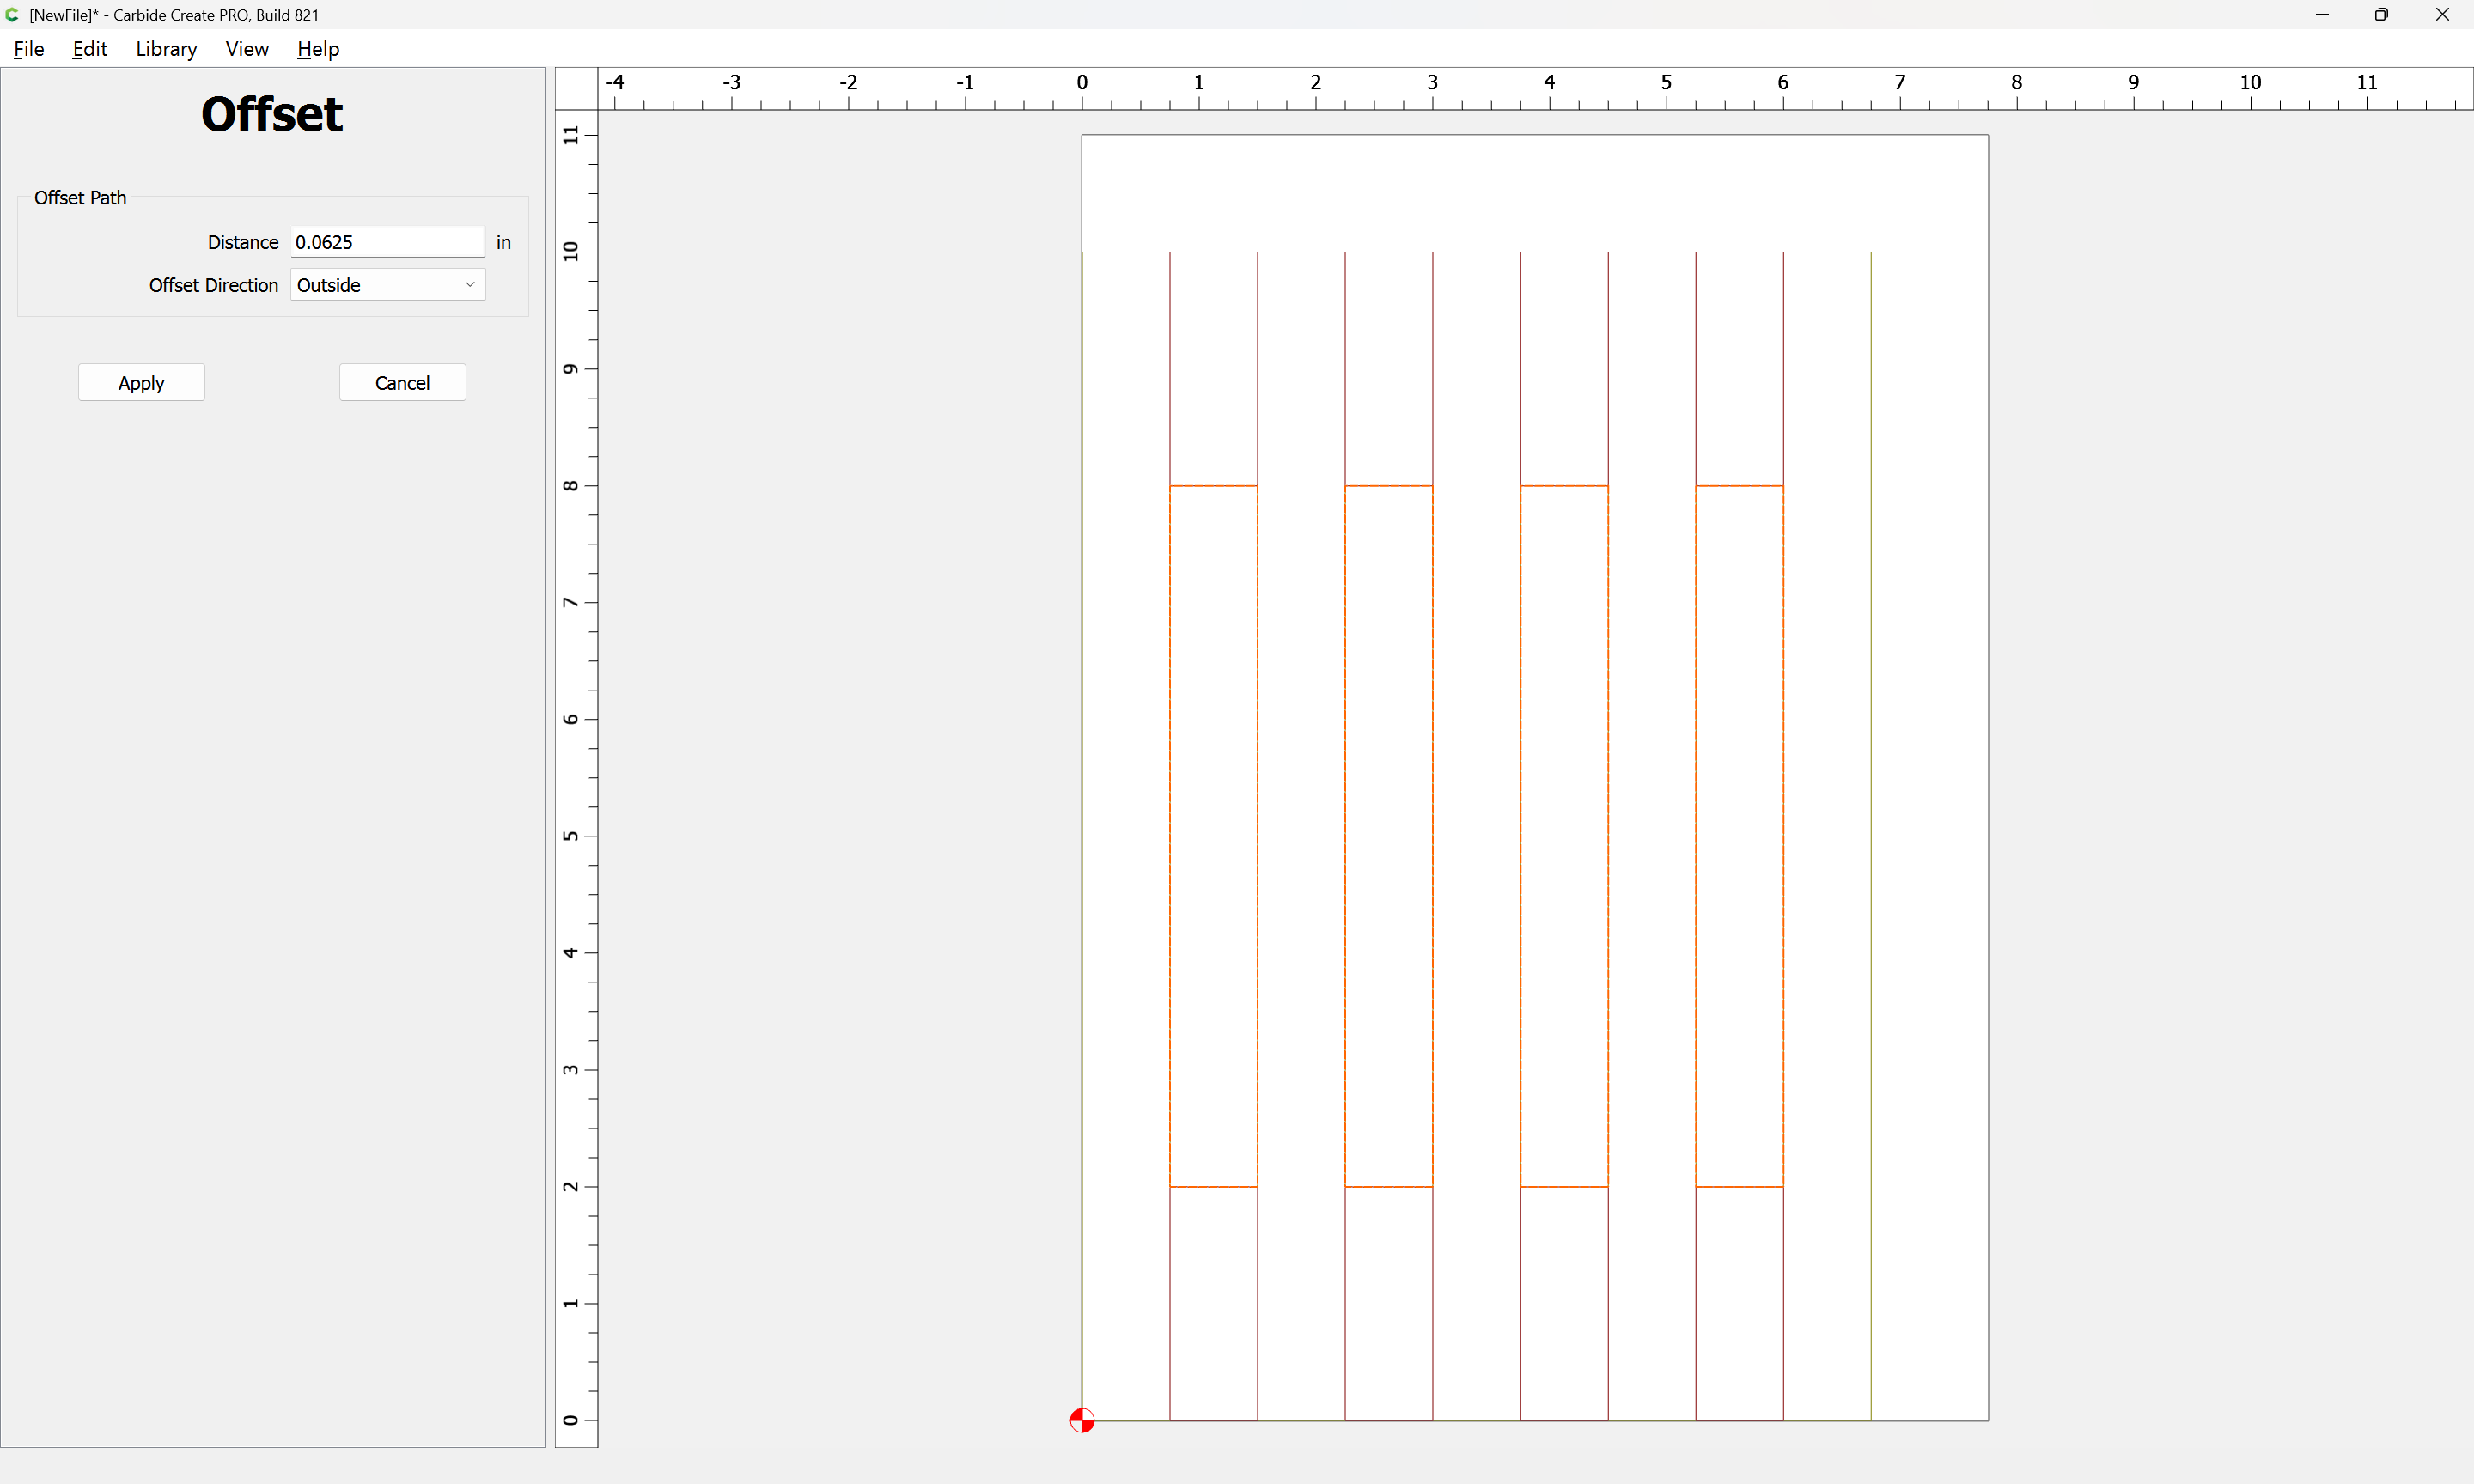The image size is (2474, 1484).
Task: Restore down the application window
Action: 2381,15
